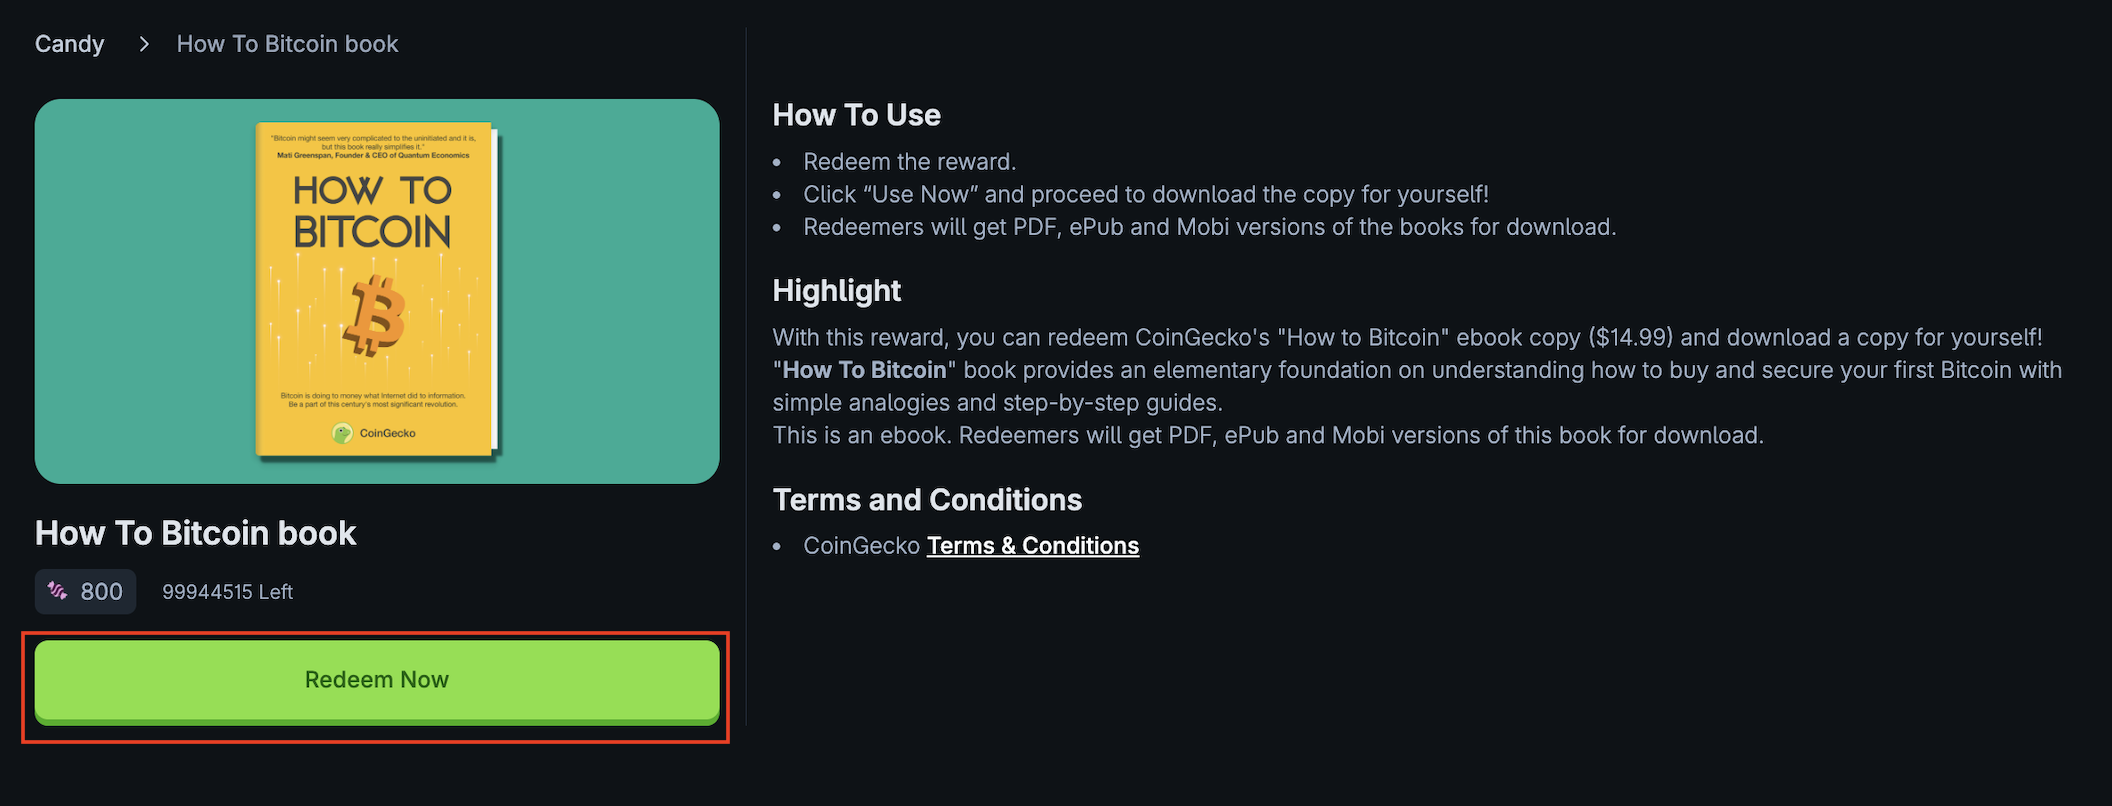Image resolution: width=2112 pixels, height=806 pixels.
Task: Click the CoinGecko gecko logo on the book
Action: 343,433
